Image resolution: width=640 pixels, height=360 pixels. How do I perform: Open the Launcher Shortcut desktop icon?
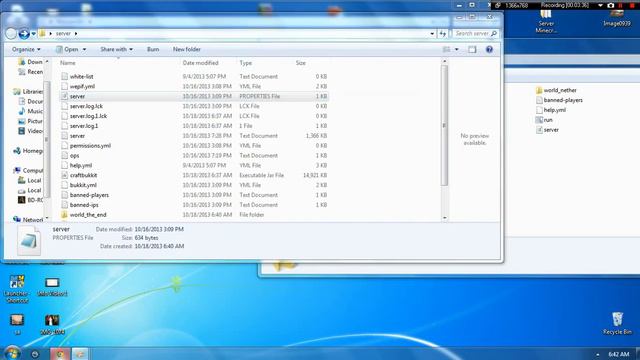(17, 289)
